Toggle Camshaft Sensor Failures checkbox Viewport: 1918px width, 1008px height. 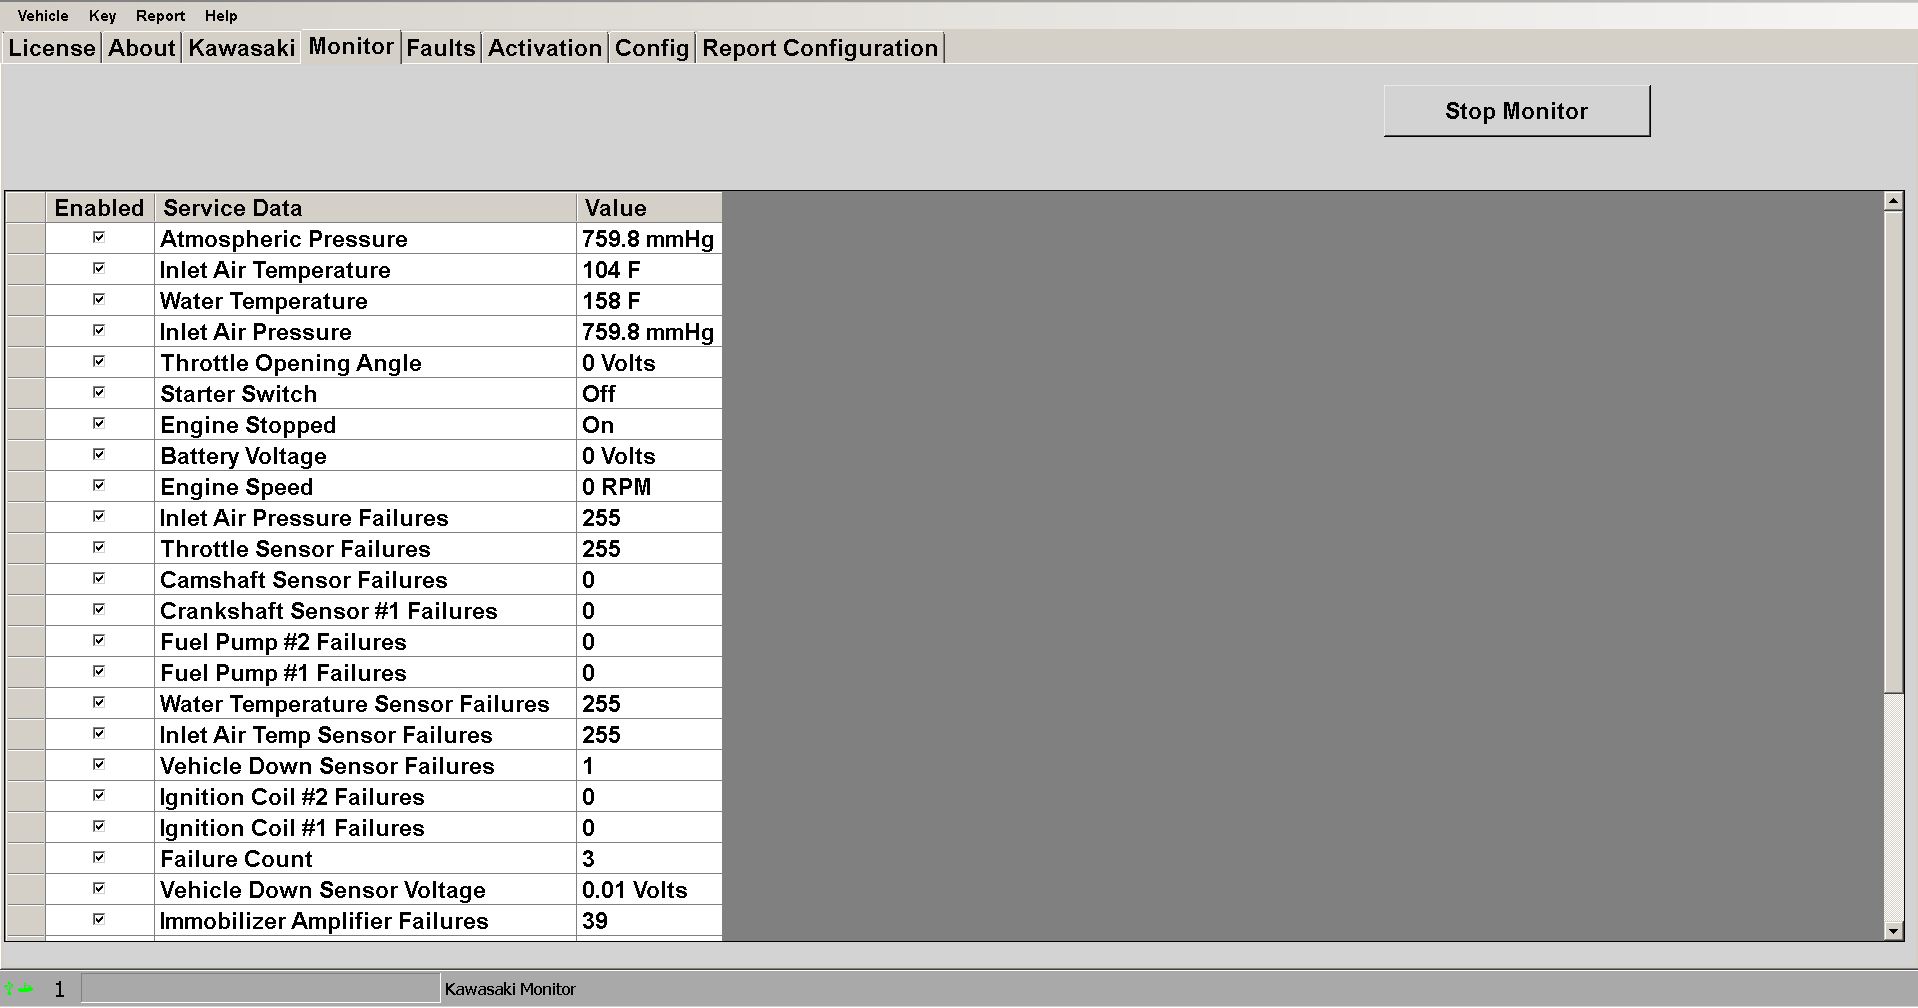pyautogui.click(x=99, y=578)
